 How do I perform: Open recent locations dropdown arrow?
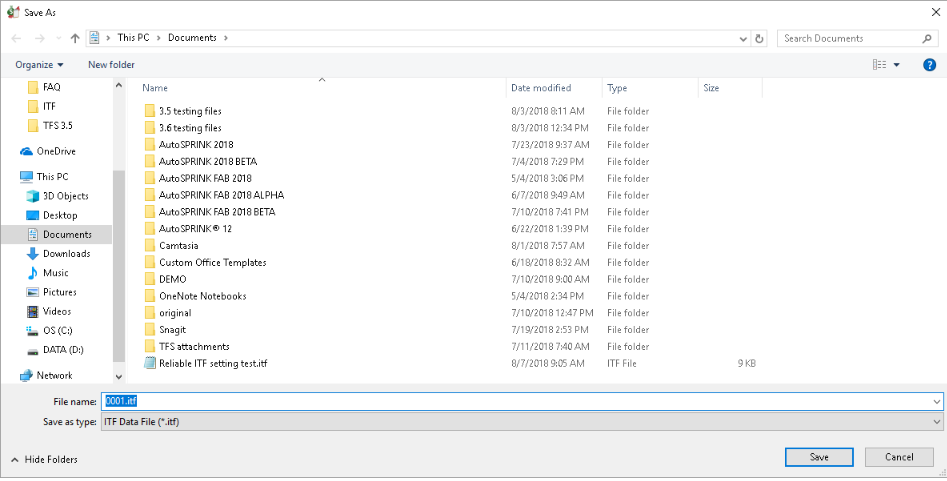coord(59,38)
